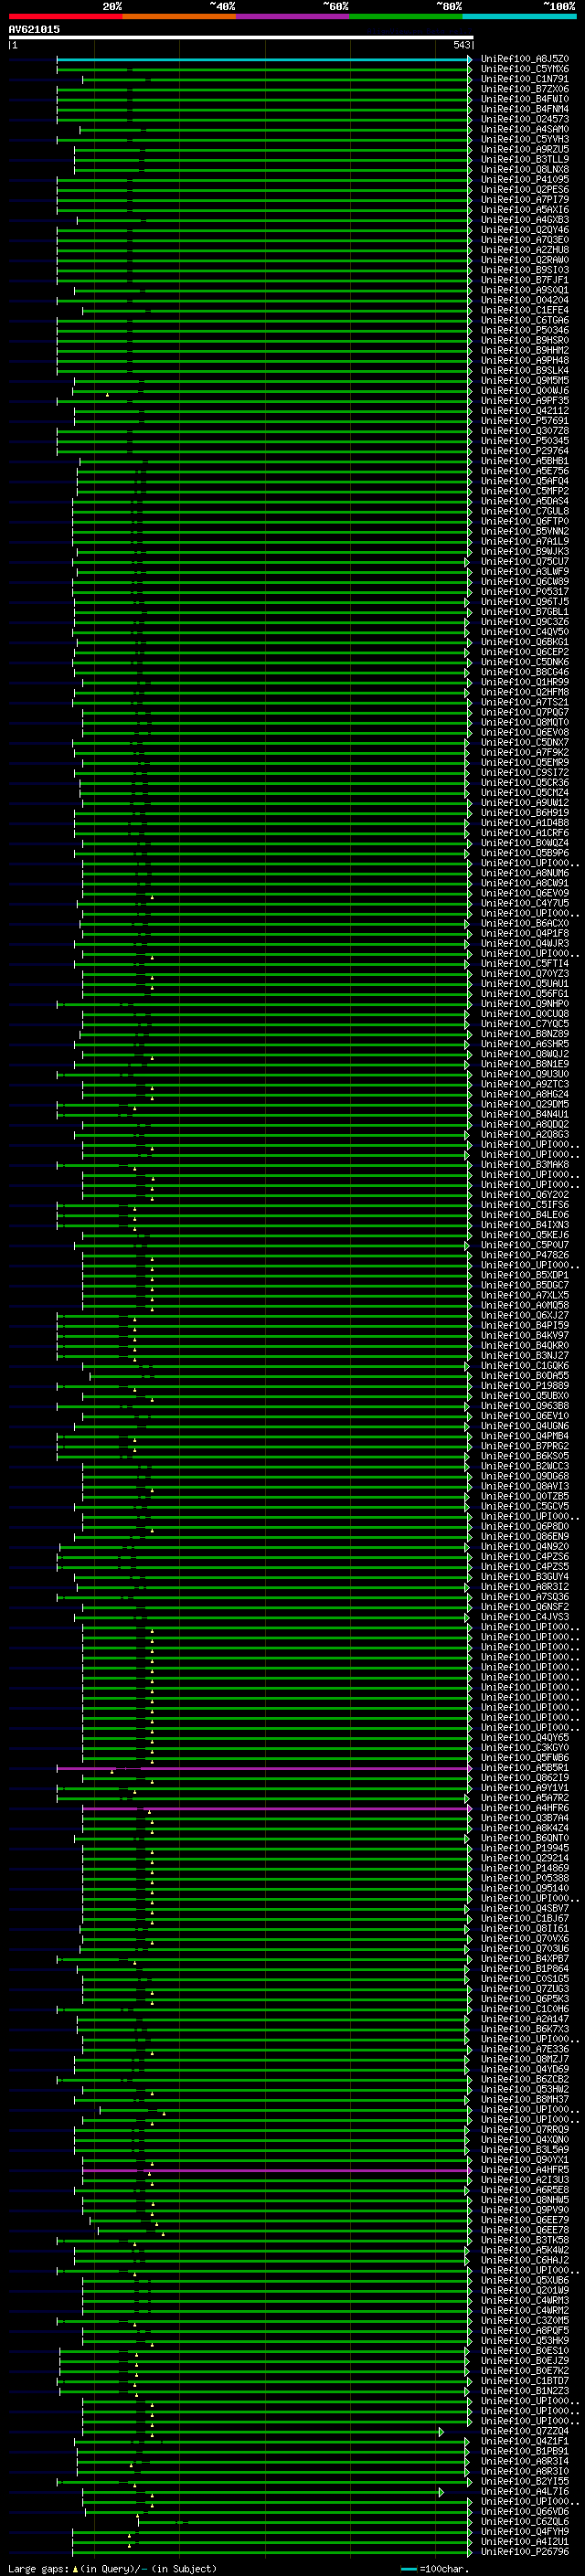Select hit label UniRef100_Q6CEP2
The height and width of the screenshot is (2576, 585).
pos(524,652)
